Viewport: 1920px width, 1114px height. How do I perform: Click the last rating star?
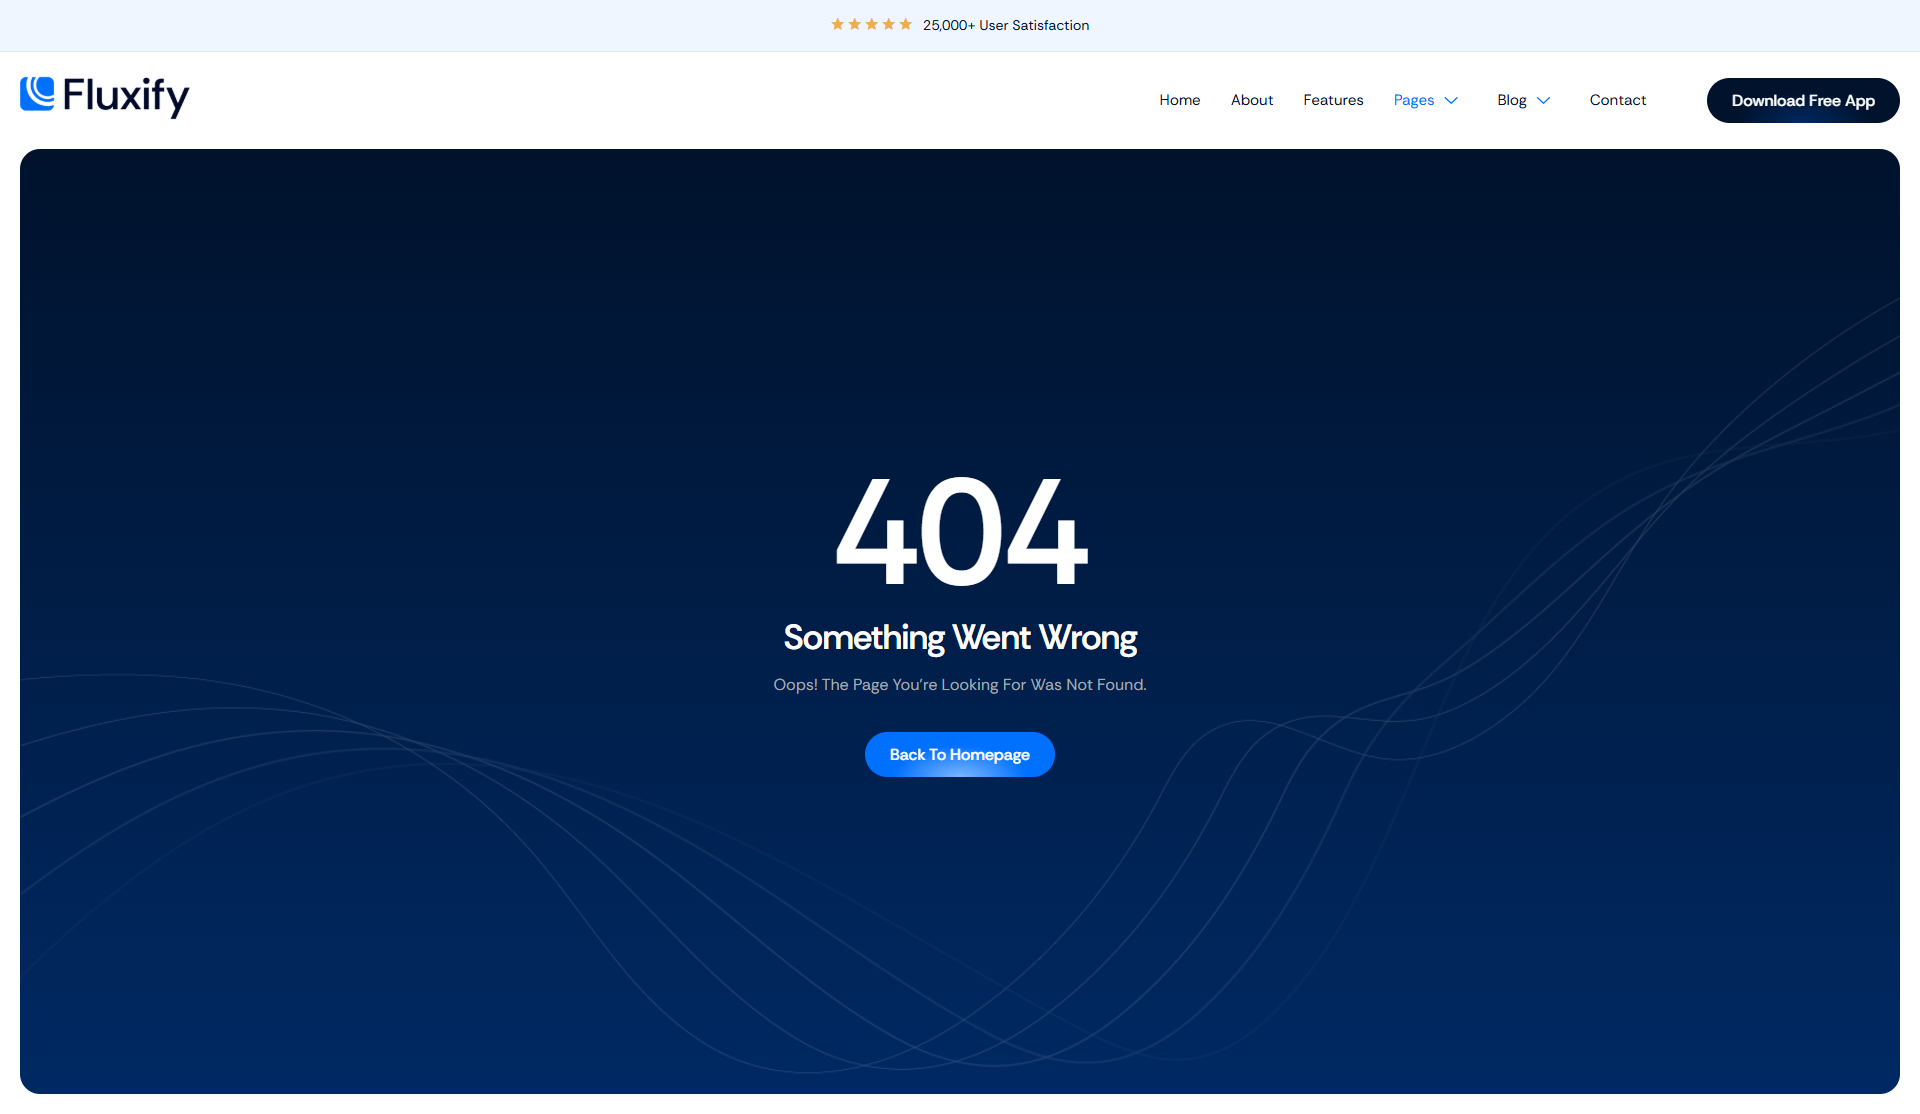coord(905,24)
